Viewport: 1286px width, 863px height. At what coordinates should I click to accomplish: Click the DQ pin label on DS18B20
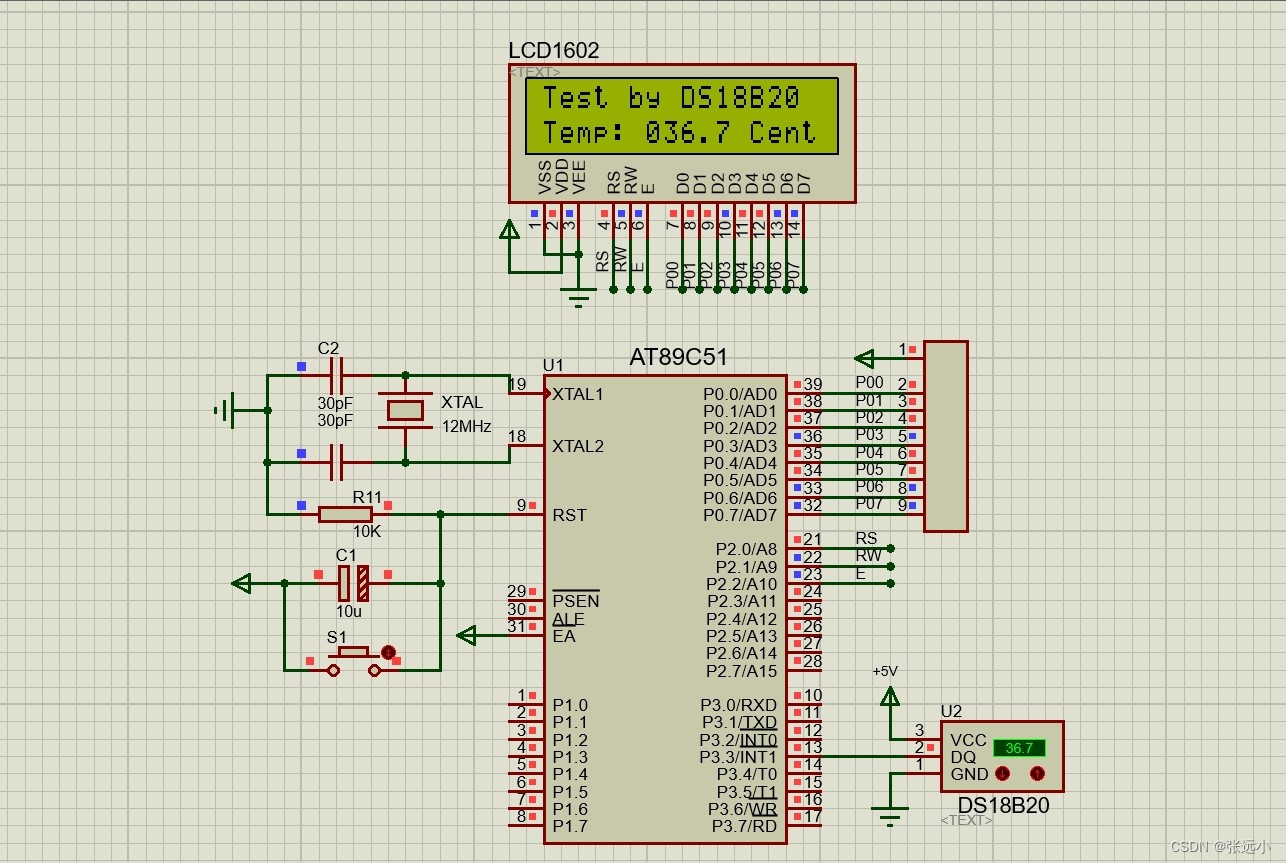(x=963, y=757)
